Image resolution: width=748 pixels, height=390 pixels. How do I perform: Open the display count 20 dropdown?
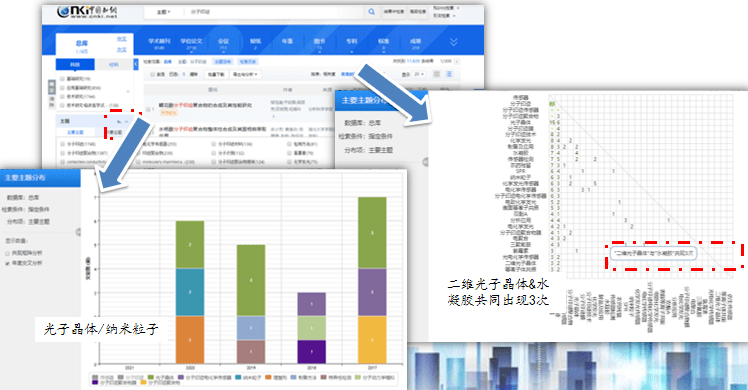click(x=419, y=74)
